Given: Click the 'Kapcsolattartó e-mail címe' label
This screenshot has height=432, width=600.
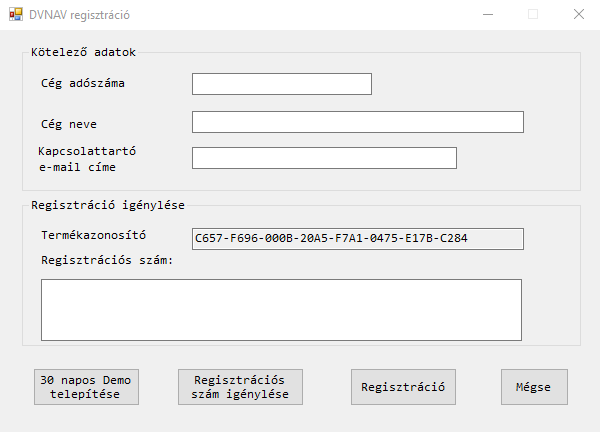Looking at the screenshot, I should tap(86, 159).
